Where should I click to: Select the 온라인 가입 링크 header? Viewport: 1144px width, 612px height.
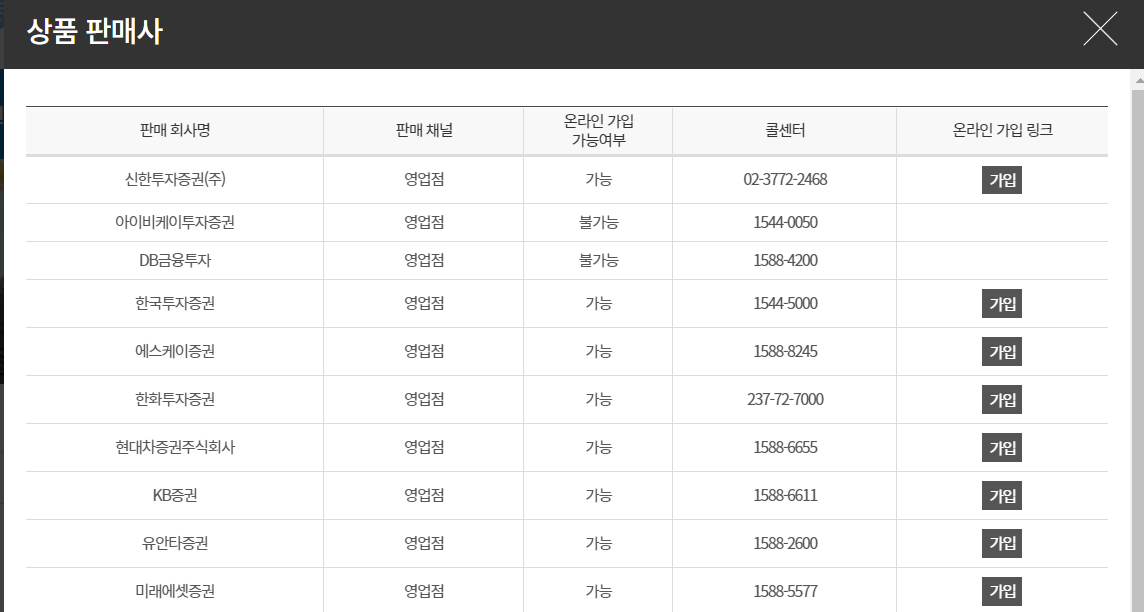[1002, 130]
